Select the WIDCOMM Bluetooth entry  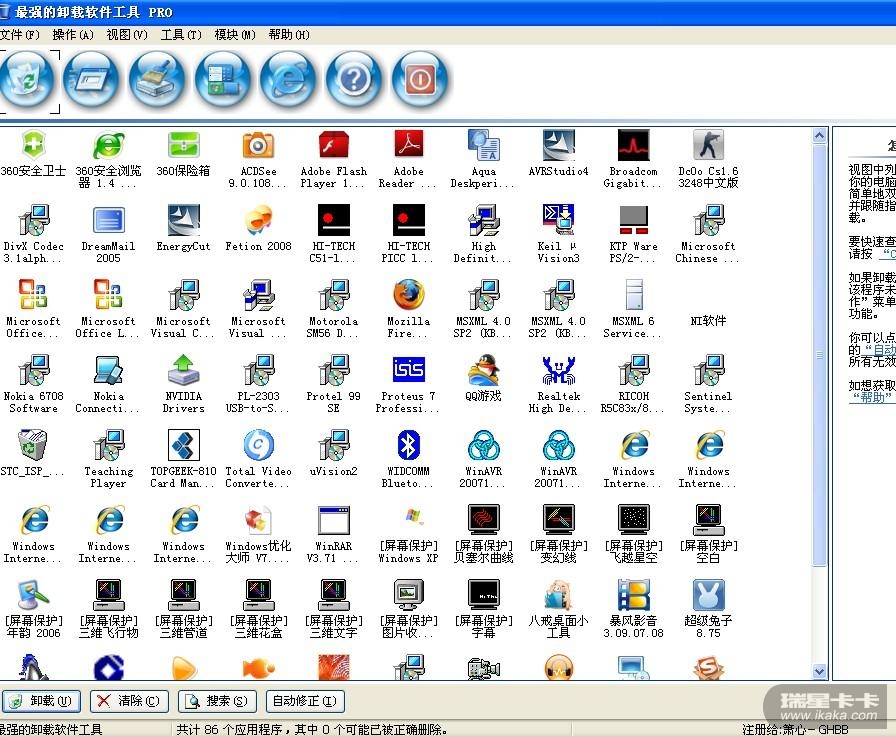tap(408, 446)
